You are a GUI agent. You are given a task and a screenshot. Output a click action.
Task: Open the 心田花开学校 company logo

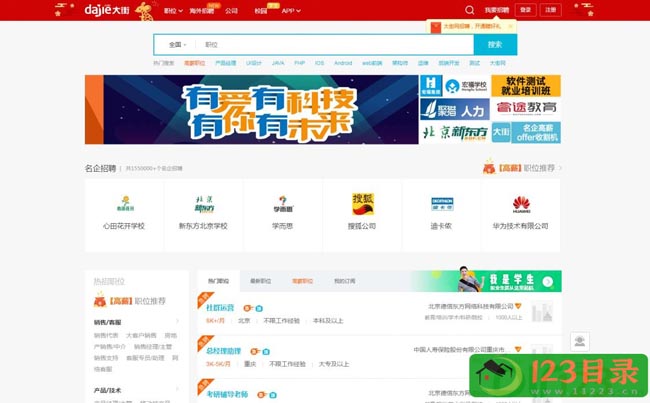point(125,204)
